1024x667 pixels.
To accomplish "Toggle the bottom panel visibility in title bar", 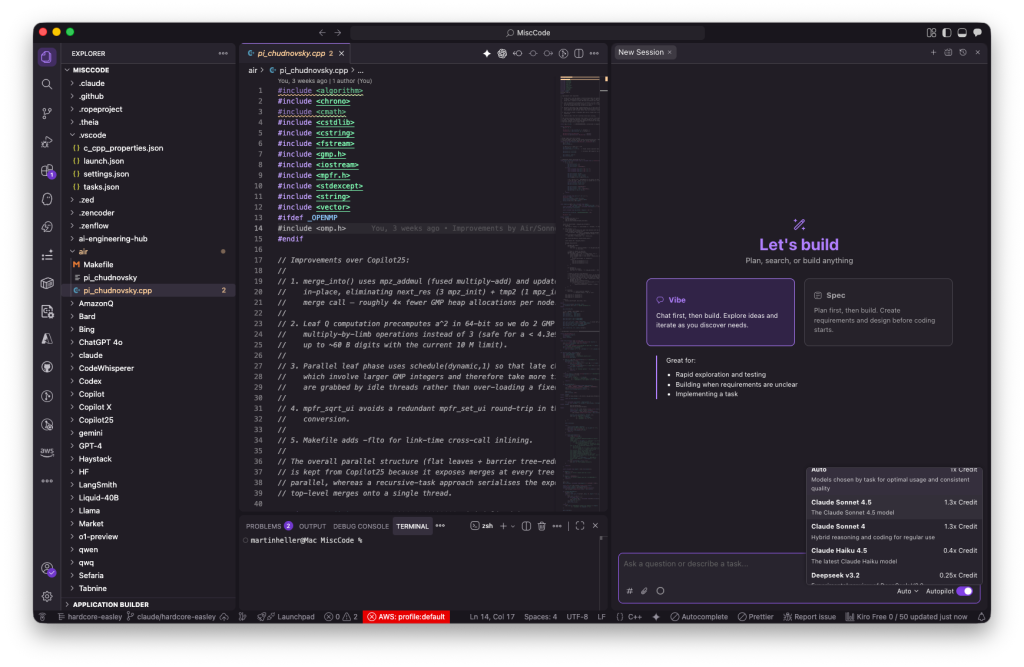I will (x=962, y=33).
